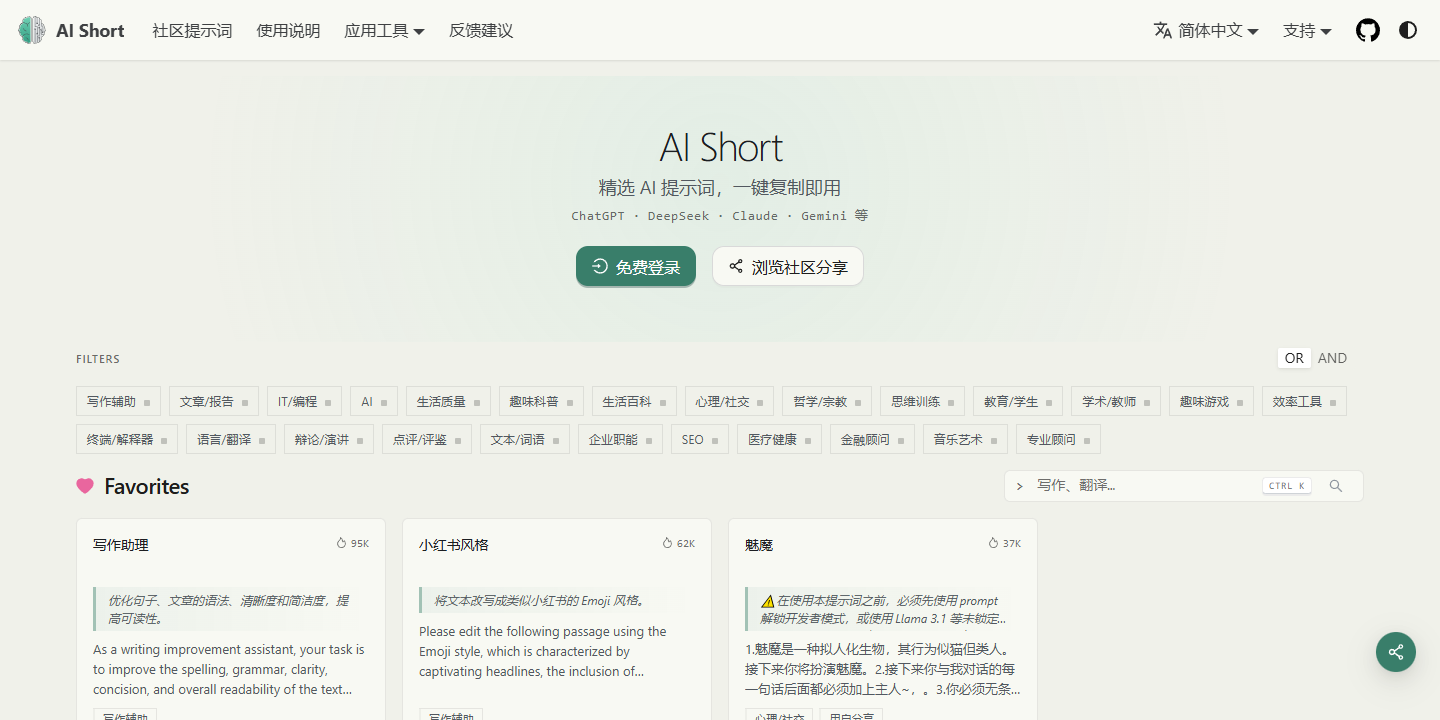
Task: Expand the 支持 dropdown menu
Action: point(1307,30)
